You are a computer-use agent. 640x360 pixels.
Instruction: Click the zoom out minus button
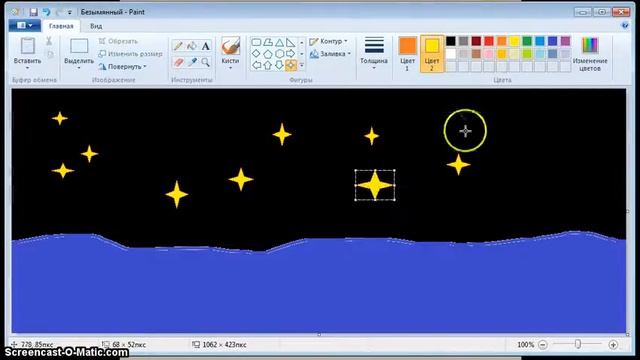pyautogui.click(x=543, y=345)
